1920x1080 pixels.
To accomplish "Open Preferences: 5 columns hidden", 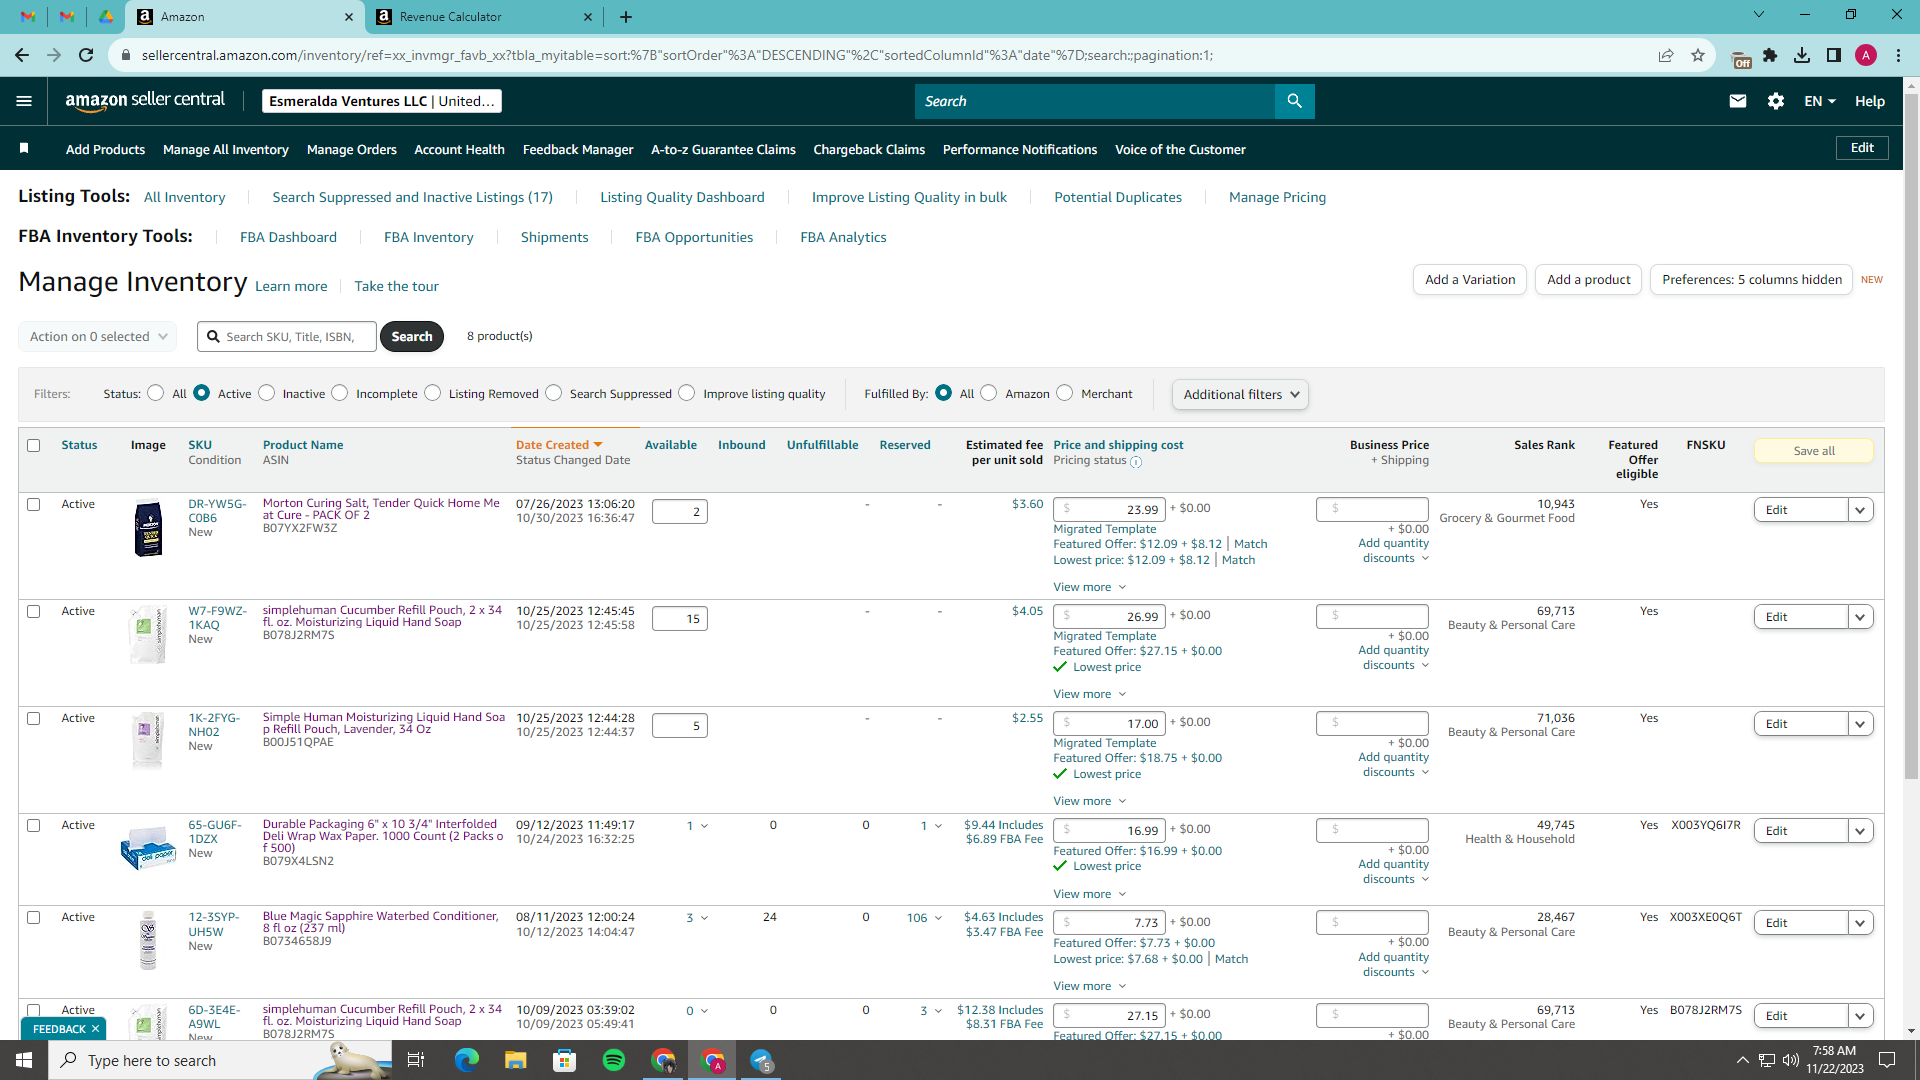I will tap(1752, 279).
